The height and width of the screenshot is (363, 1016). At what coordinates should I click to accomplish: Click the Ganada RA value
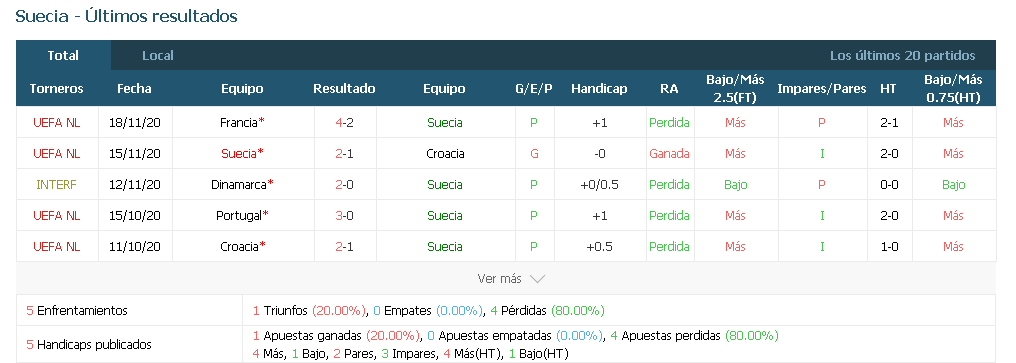coord(669,154)
